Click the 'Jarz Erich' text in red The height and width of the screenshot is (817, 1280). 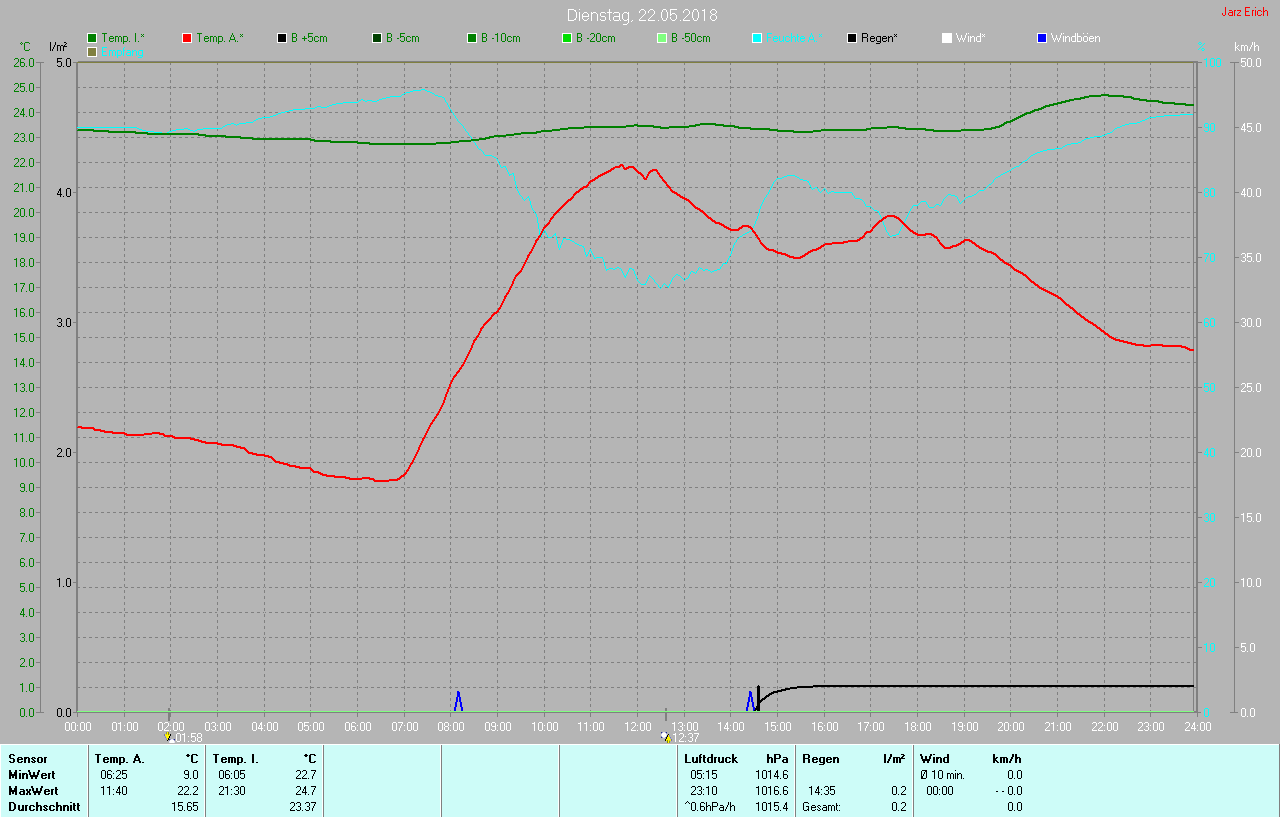click(x=1245, y=12)
